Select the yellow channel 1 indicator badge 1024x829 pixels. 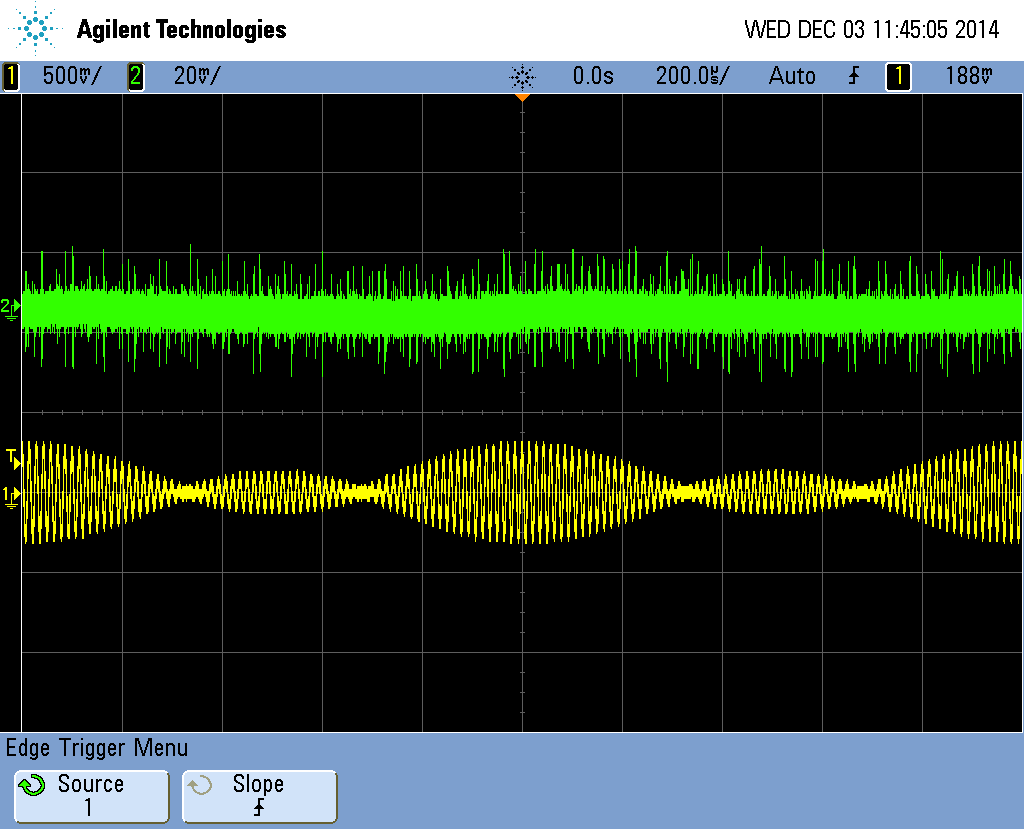pyautogui.click(x=11, y=76)
